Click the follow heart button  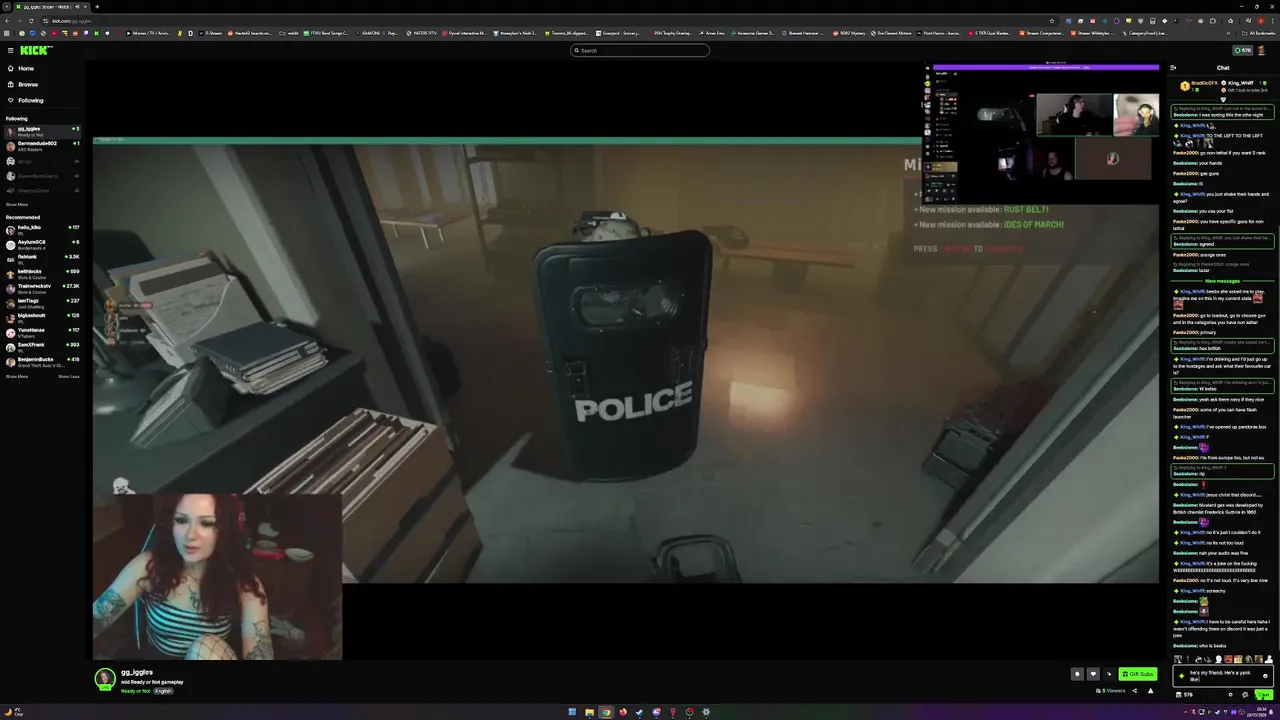(1093, 674)
